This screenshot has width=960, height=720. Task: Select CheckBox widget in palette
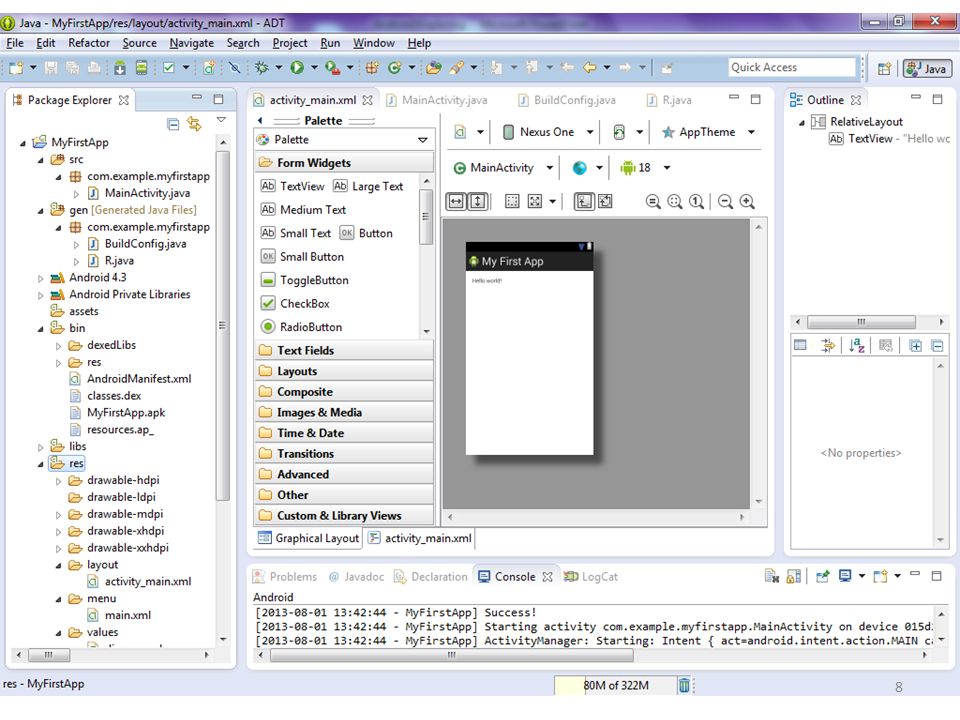pyautogui.click(x=295, y=304)
